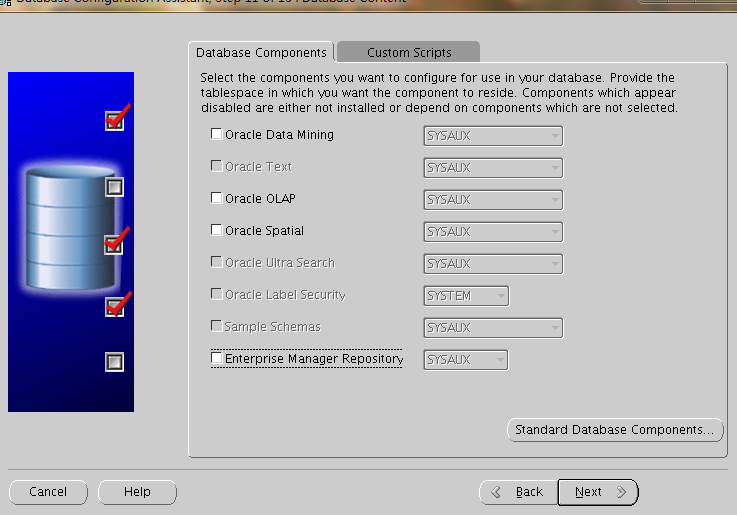737x515 pixels.
Task: Go Back to the previous step
Action: (x=518, y=492)
